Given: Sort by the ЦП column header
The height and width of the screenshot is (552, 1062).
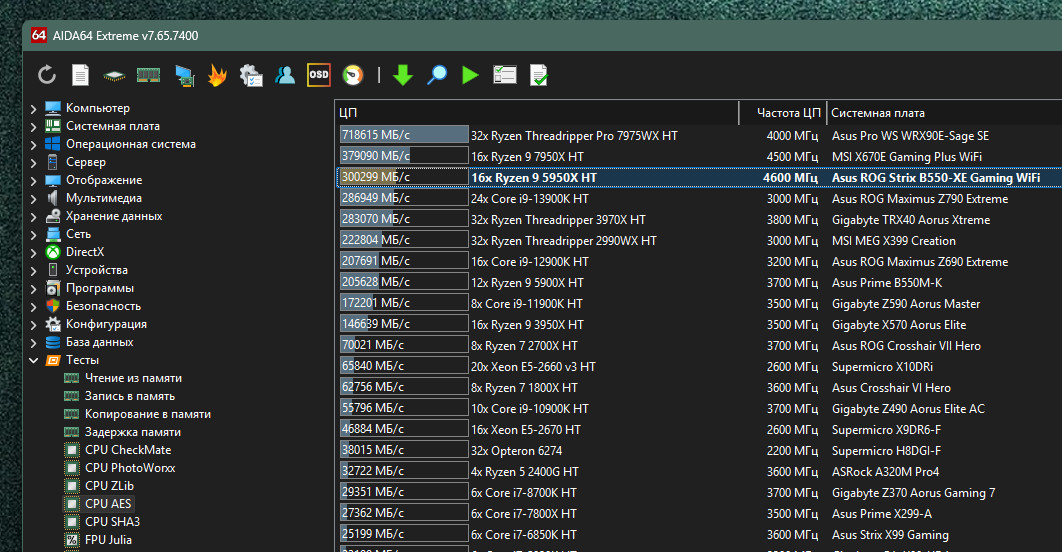Looking at the screenshot, I should point(536,112).
